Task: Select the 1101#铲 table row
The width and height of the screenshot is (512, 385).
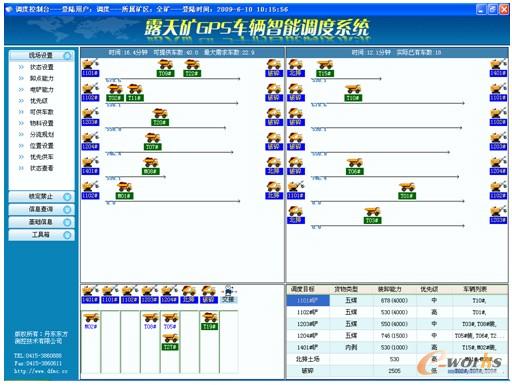Action: pyautogui.click(x=397, y=301)
